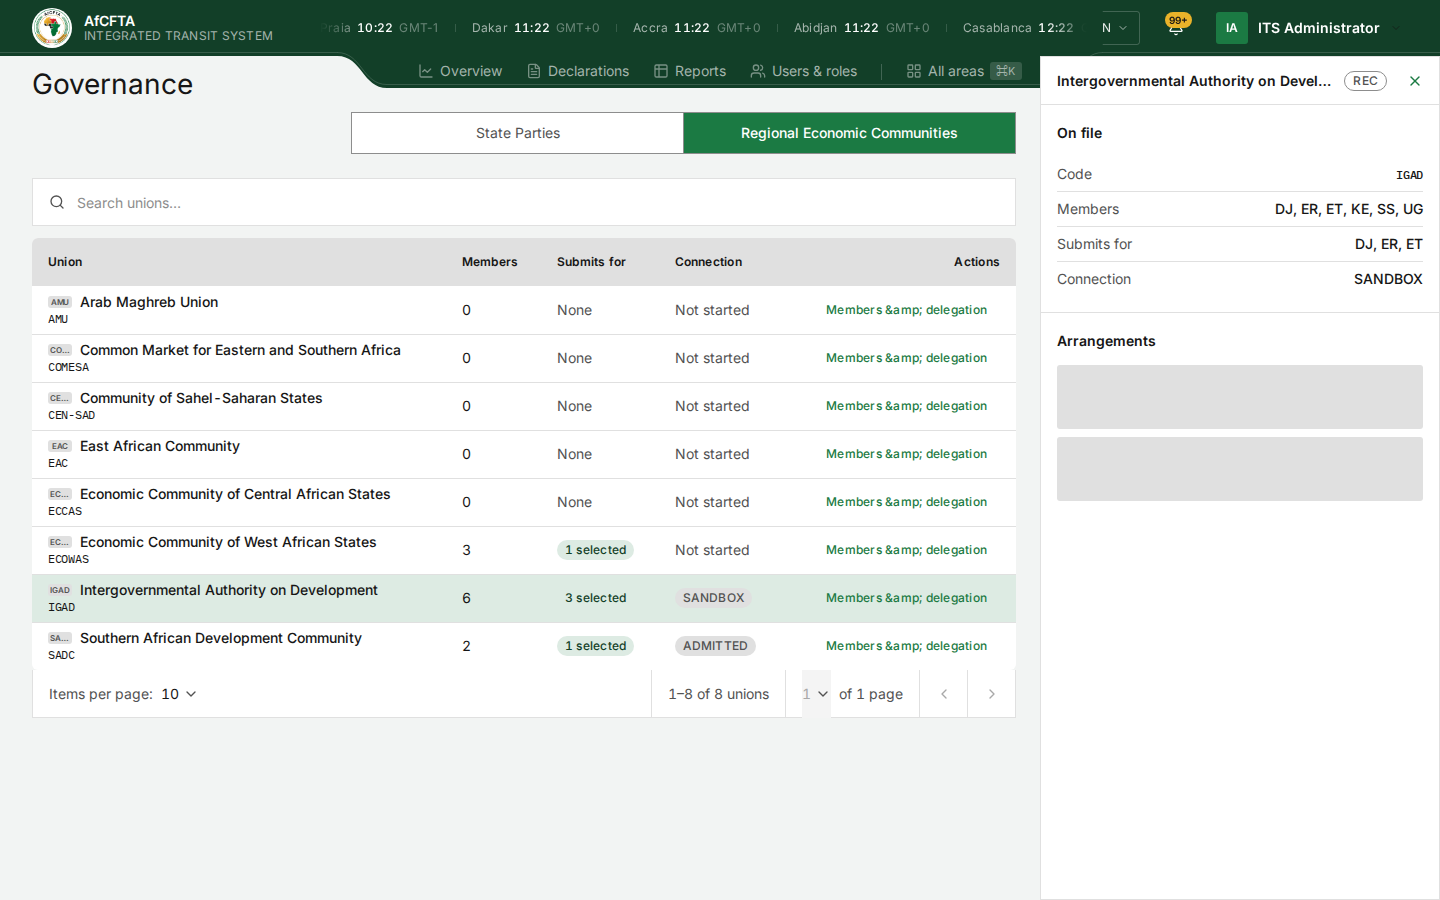The image size is (1440, 900).
Task: Select Common Market for Eastern and Southern Africa
Action: (x=240, y=350)
